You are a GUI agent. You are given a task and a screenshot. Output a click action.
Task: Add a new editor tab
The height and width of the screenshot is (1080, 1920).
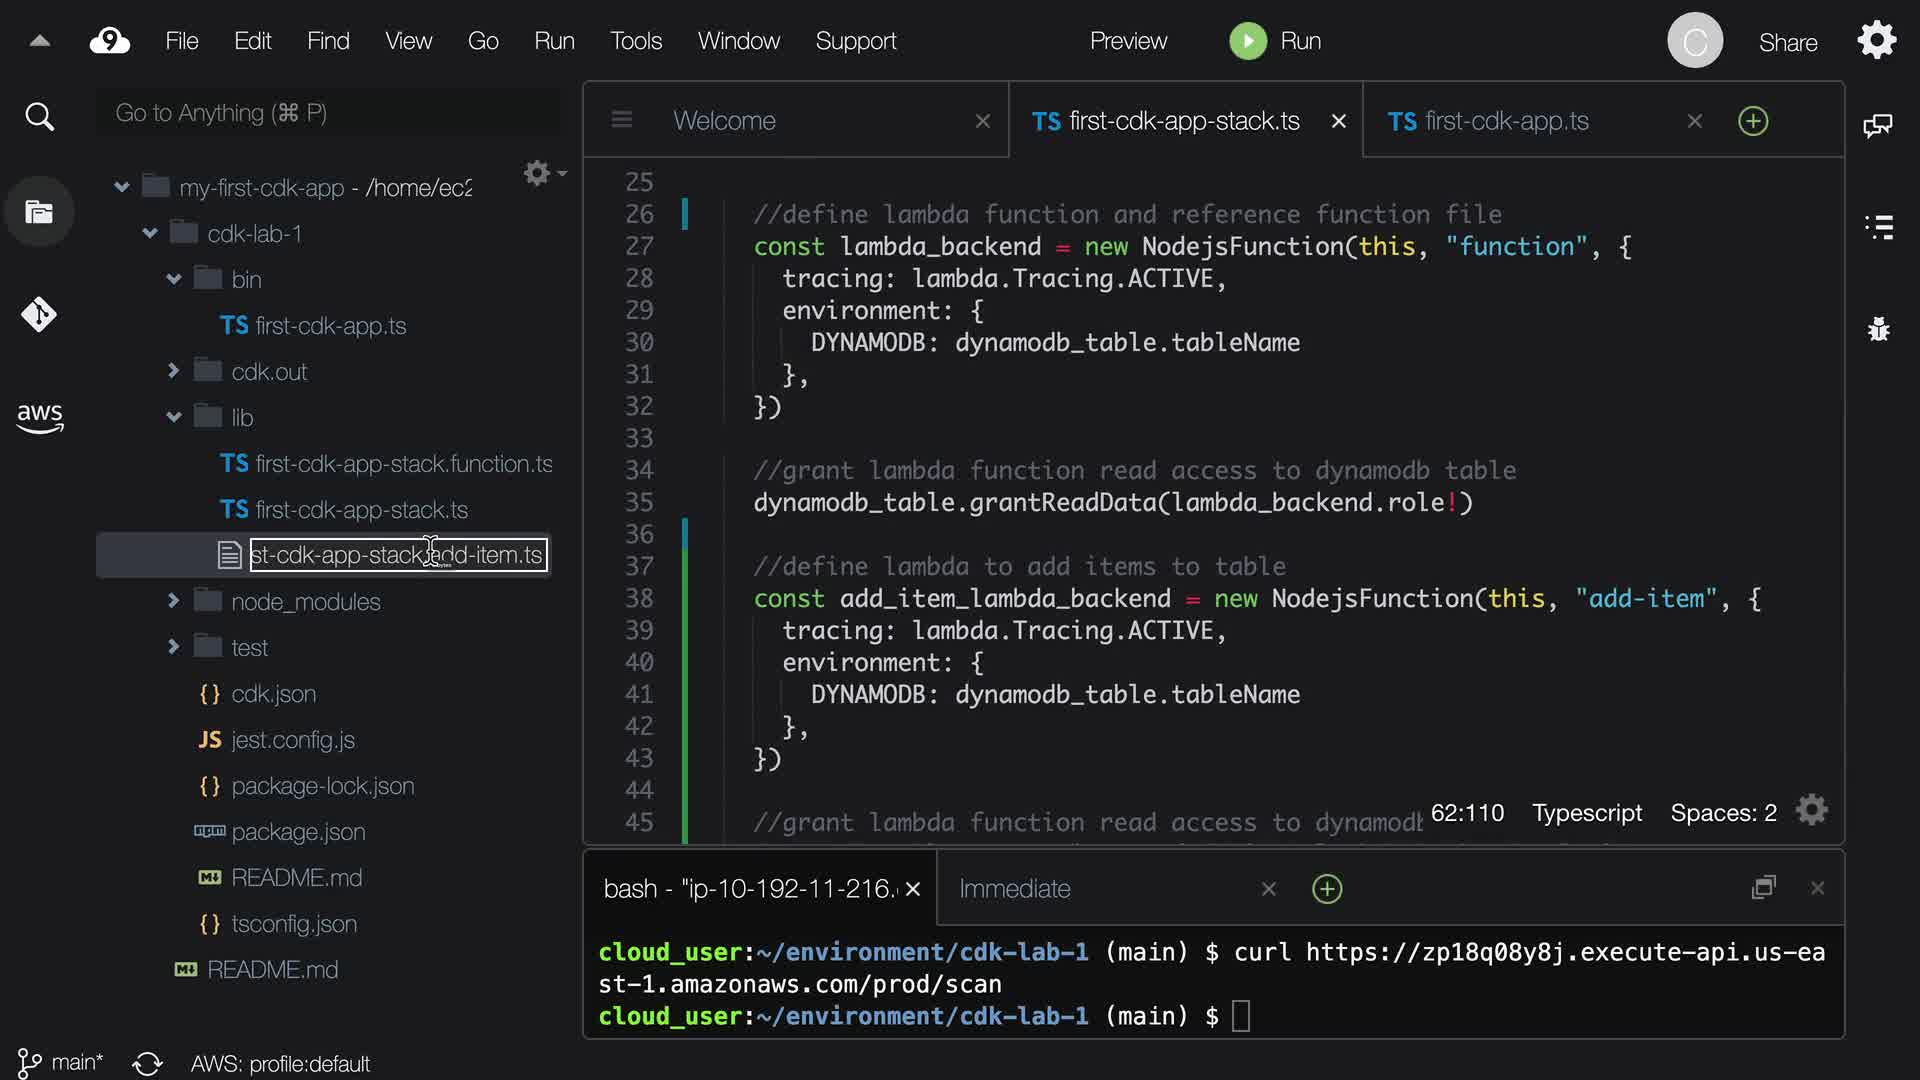click(1752, 121)
